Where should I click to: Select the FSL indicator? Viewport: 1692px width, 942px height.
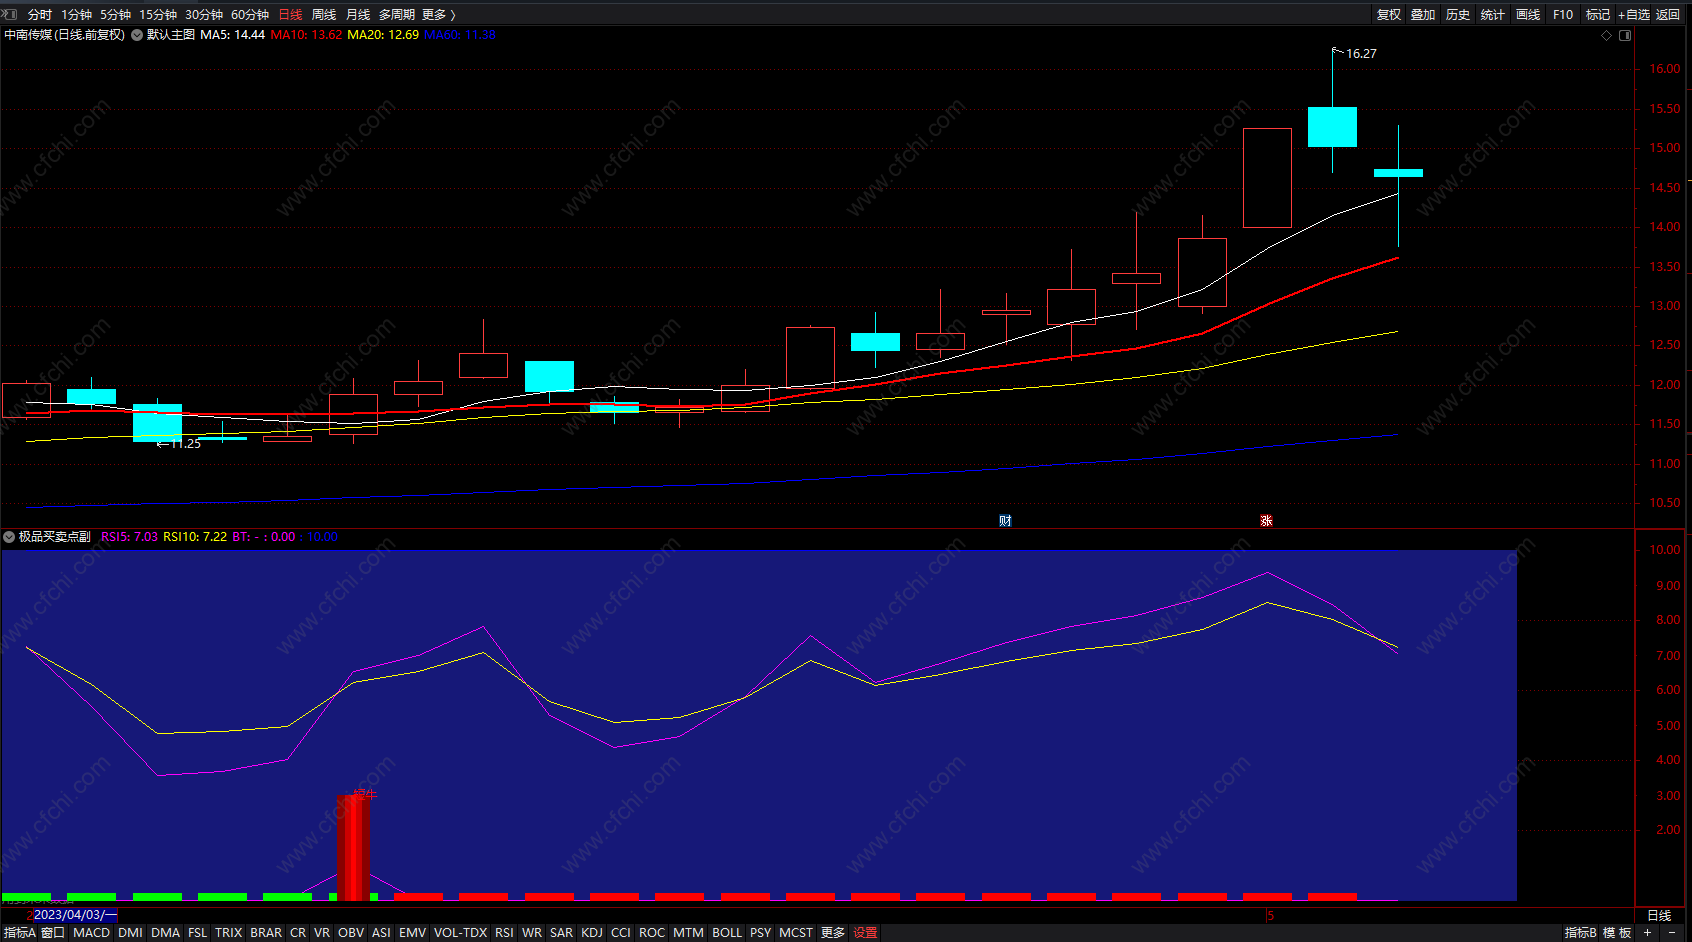coord(198,932)
